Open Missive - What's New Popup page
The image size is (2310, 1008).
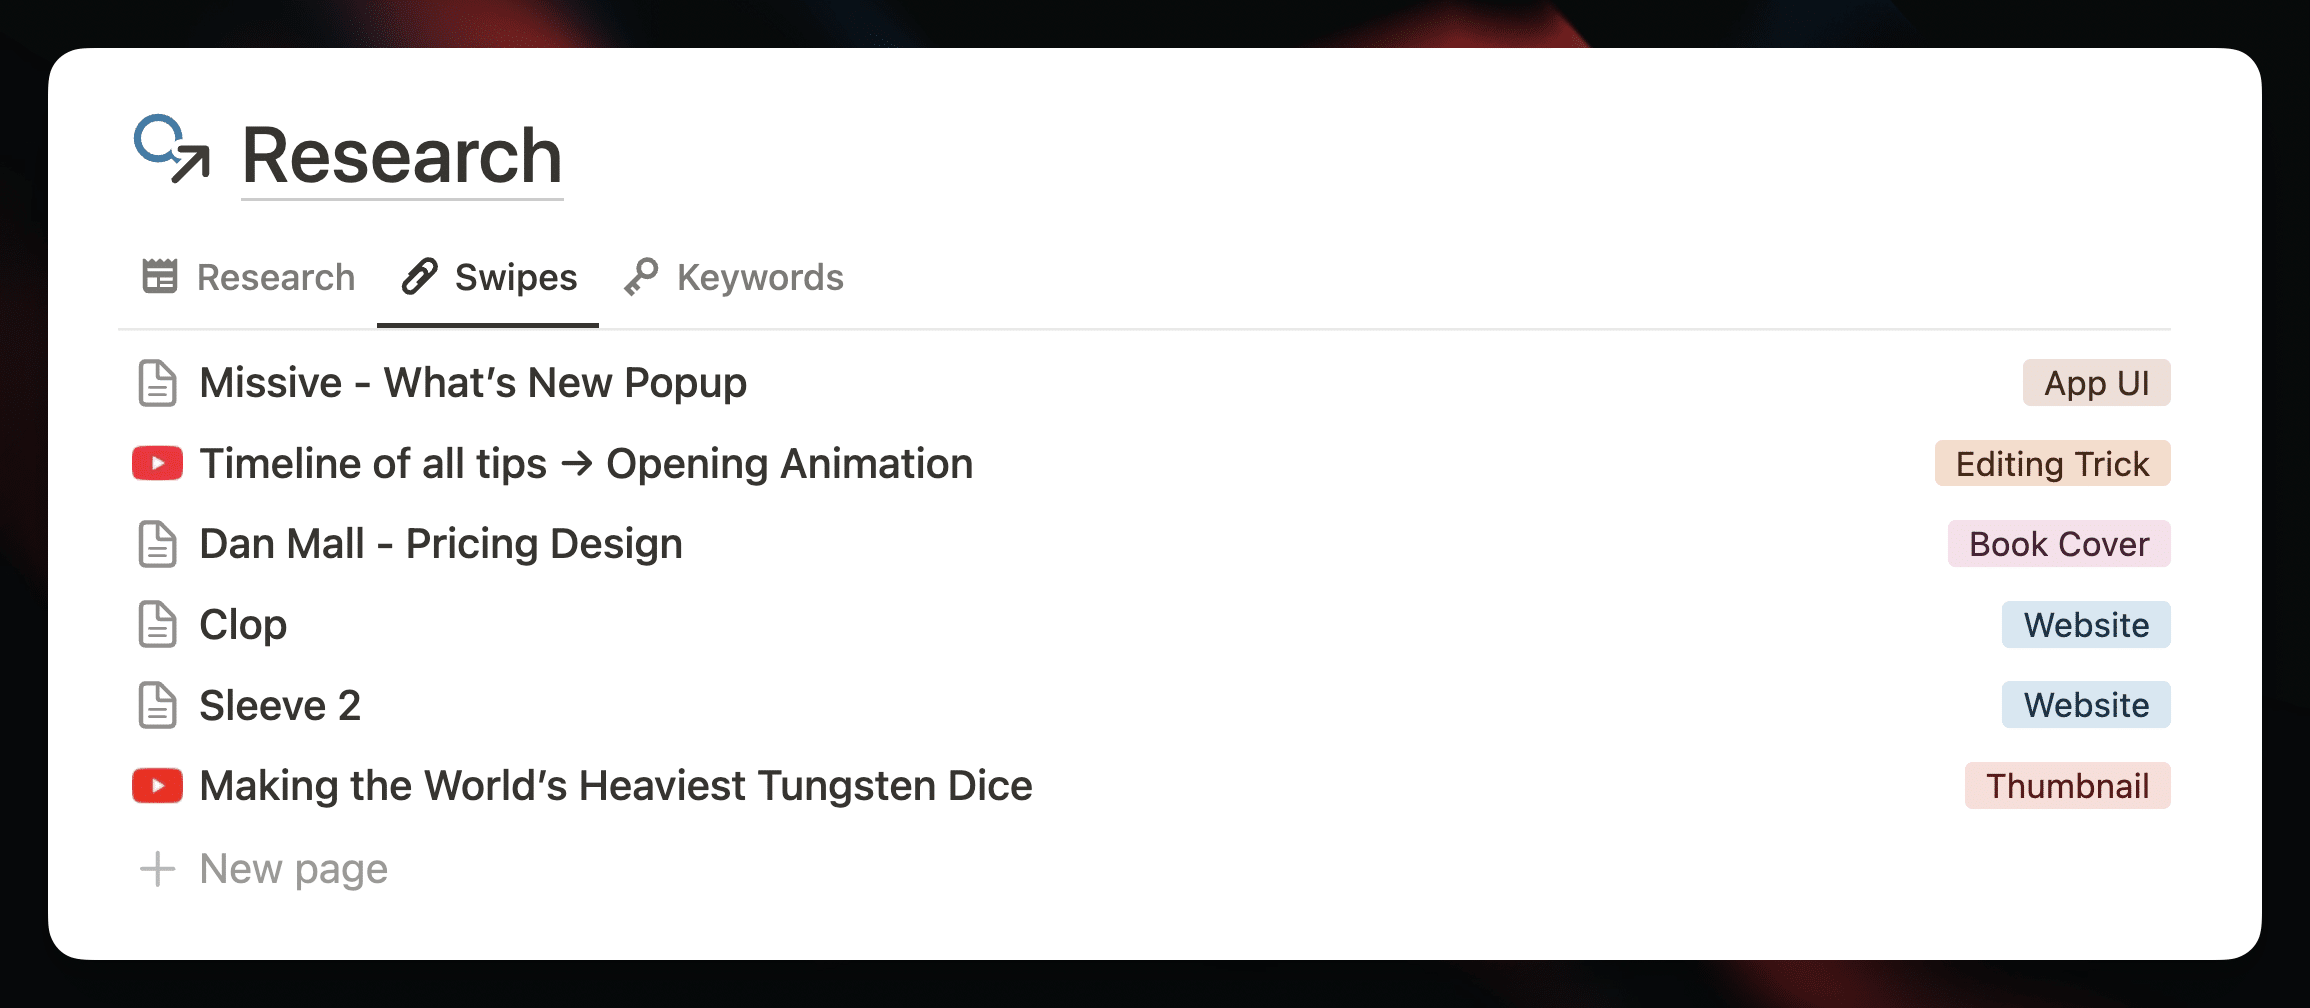[473, 382]
